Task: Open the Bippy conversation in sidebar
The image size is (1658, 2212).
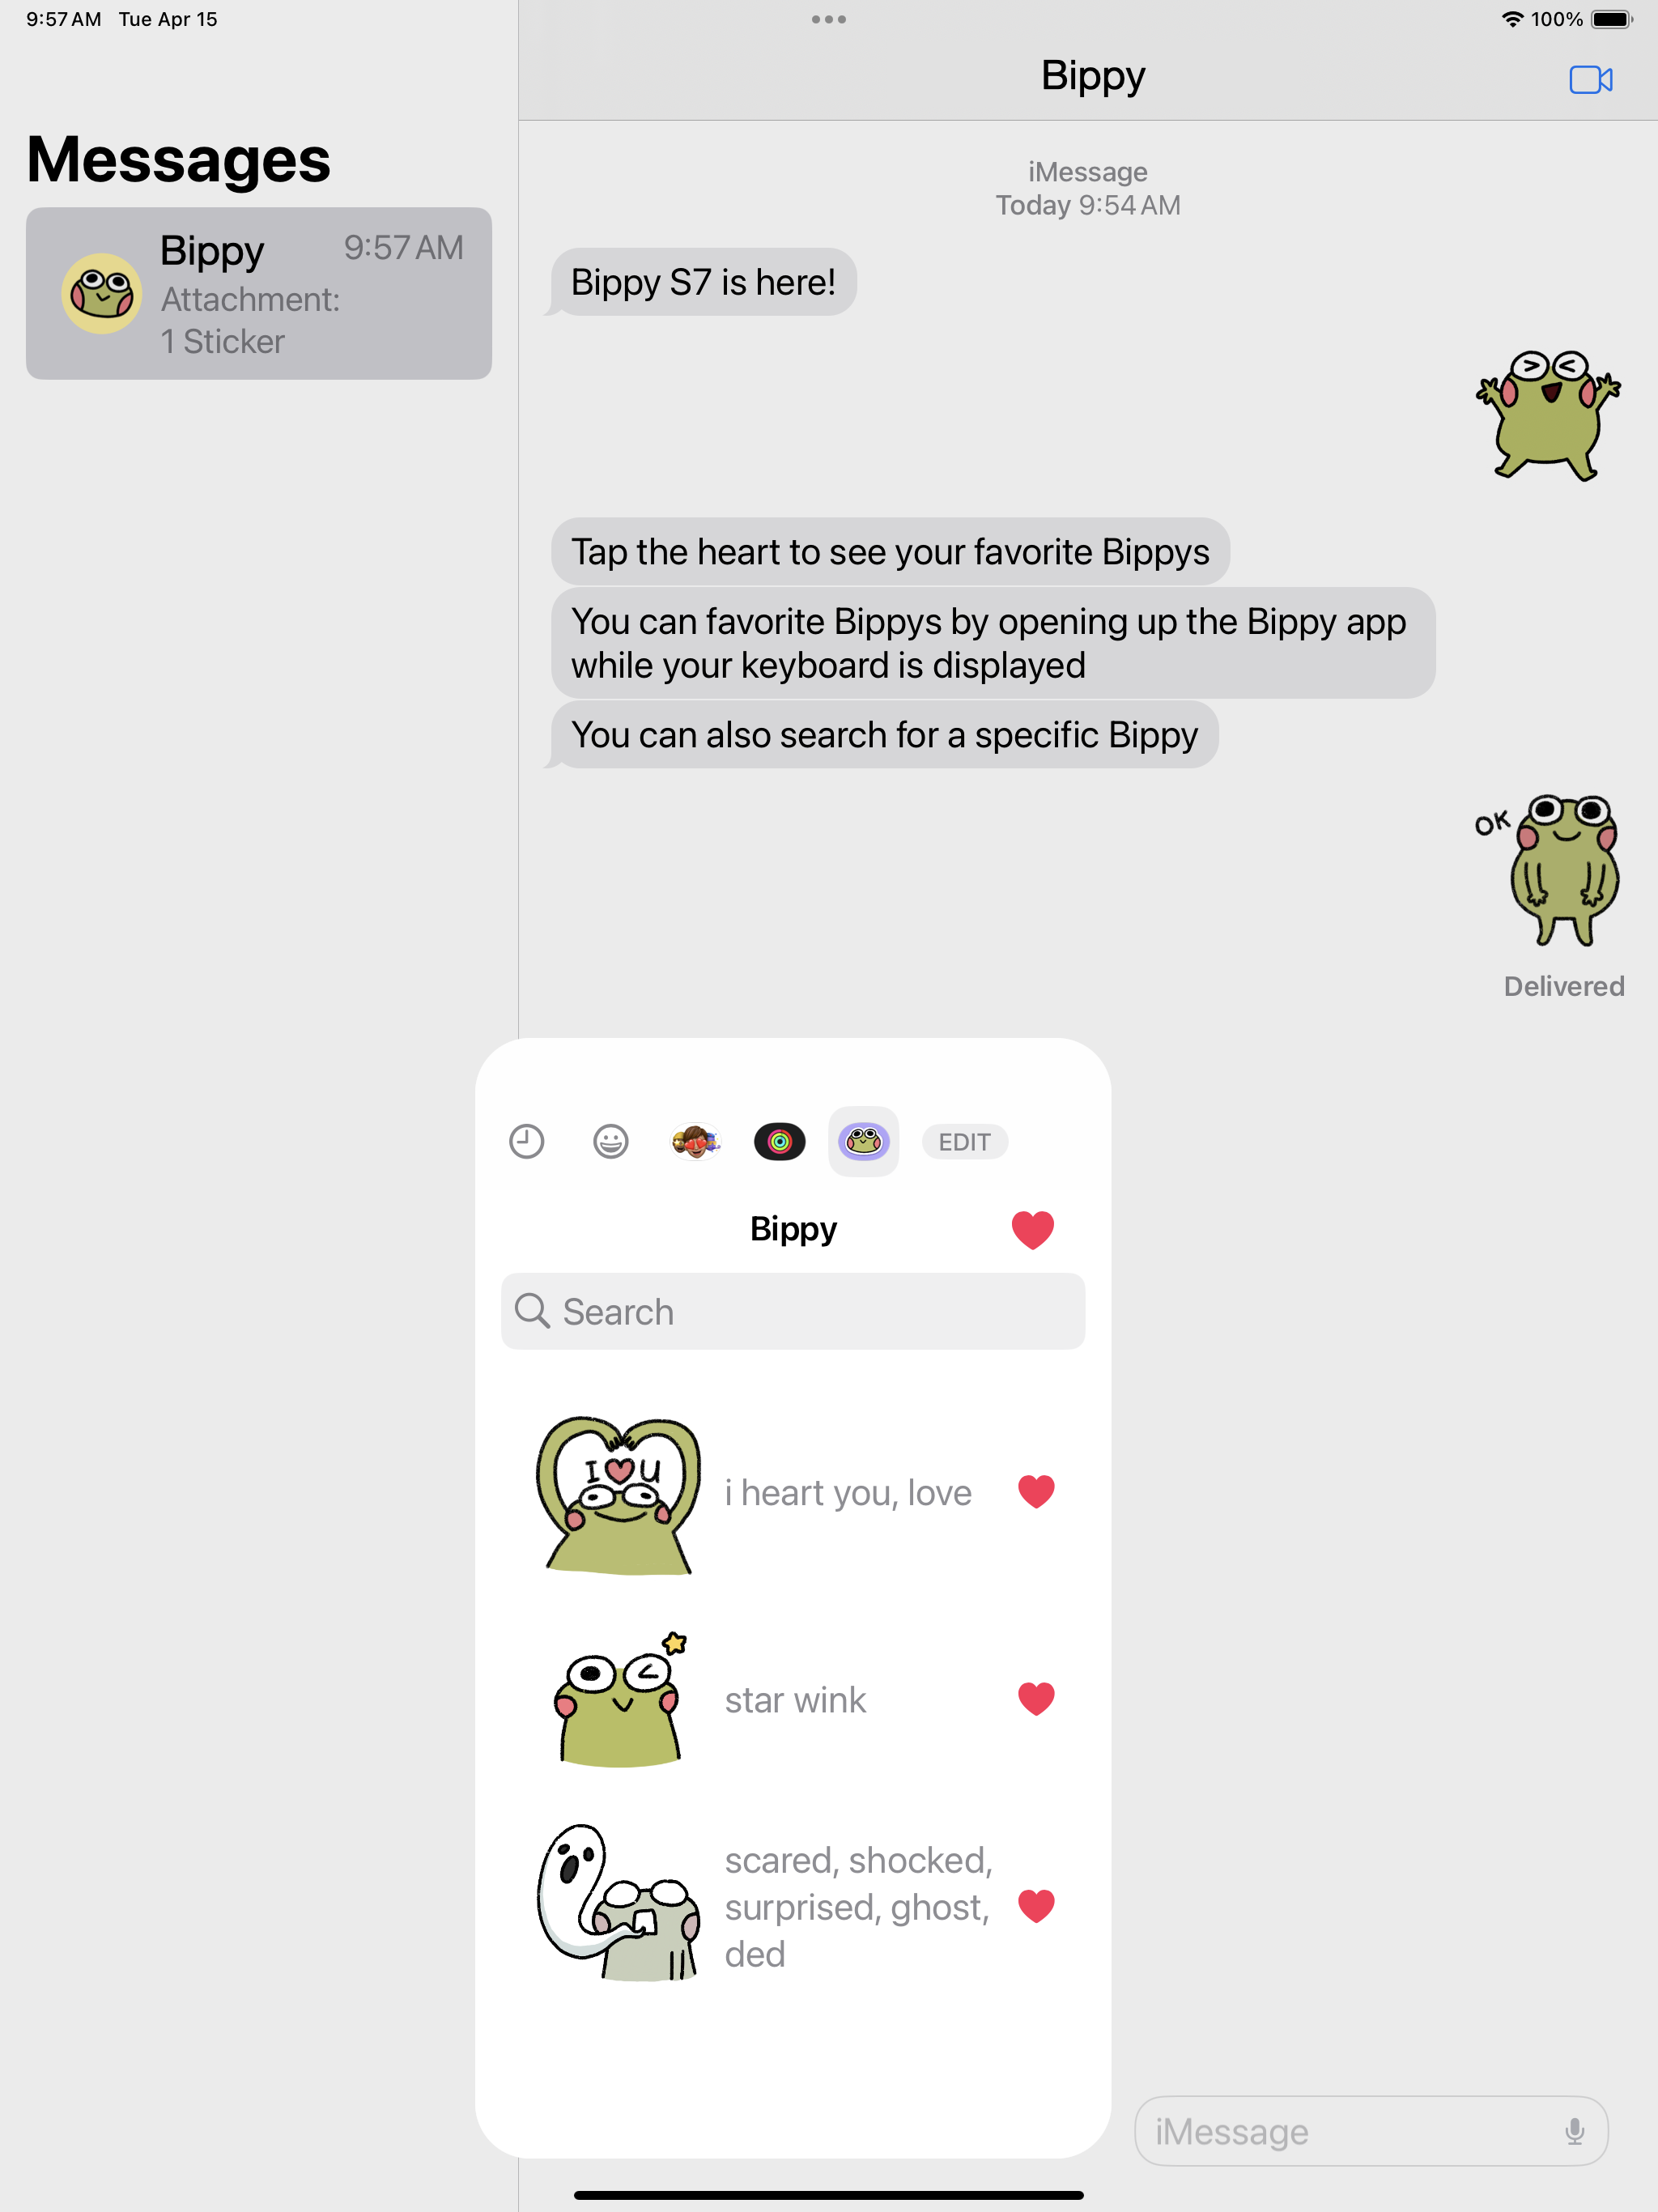Action: (259, 293)
